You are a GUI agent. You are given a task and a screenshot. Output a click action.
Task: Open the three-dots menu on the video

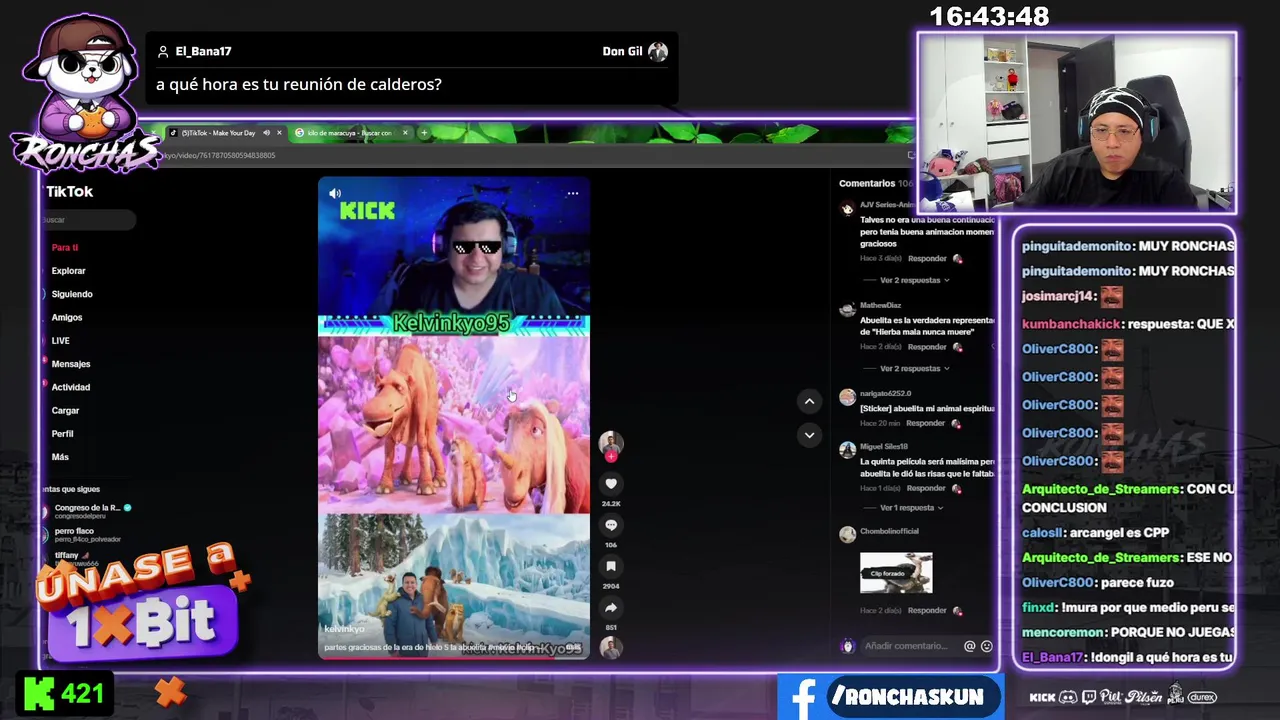coord(573,193)
